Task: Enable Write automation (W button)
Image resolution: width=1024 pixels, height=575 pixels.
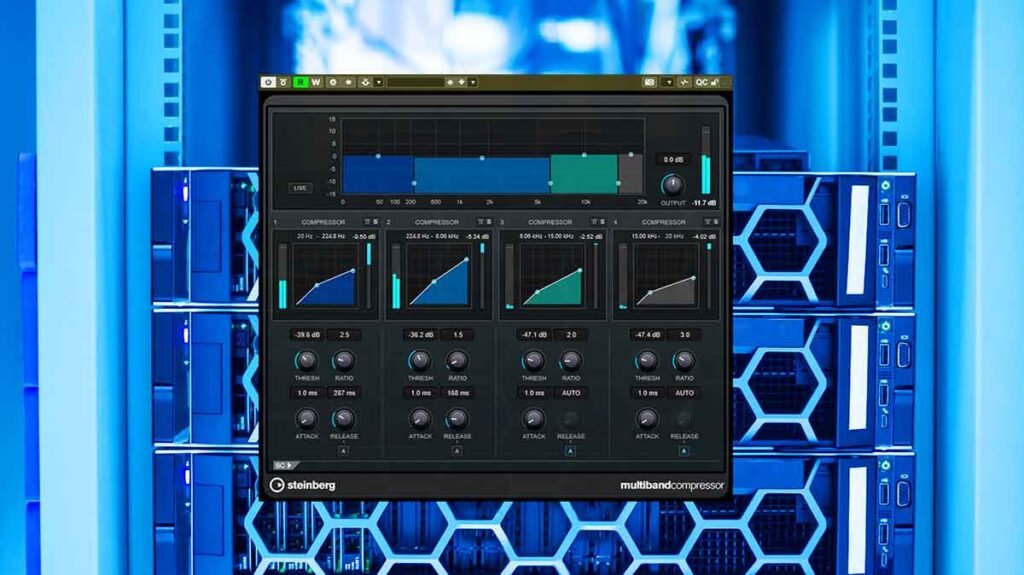Action: (x=316, y=82)
